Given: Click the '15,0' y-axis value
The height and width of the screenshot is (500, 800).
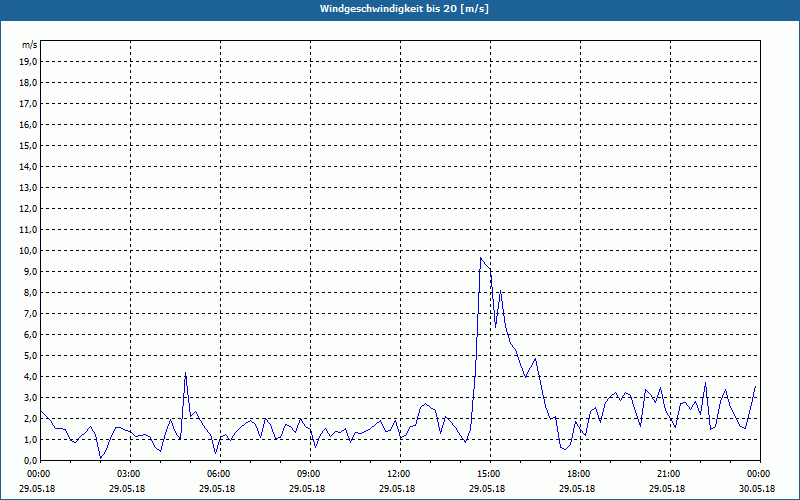Looking at the screenshot, I should click(x=28, y=145).
